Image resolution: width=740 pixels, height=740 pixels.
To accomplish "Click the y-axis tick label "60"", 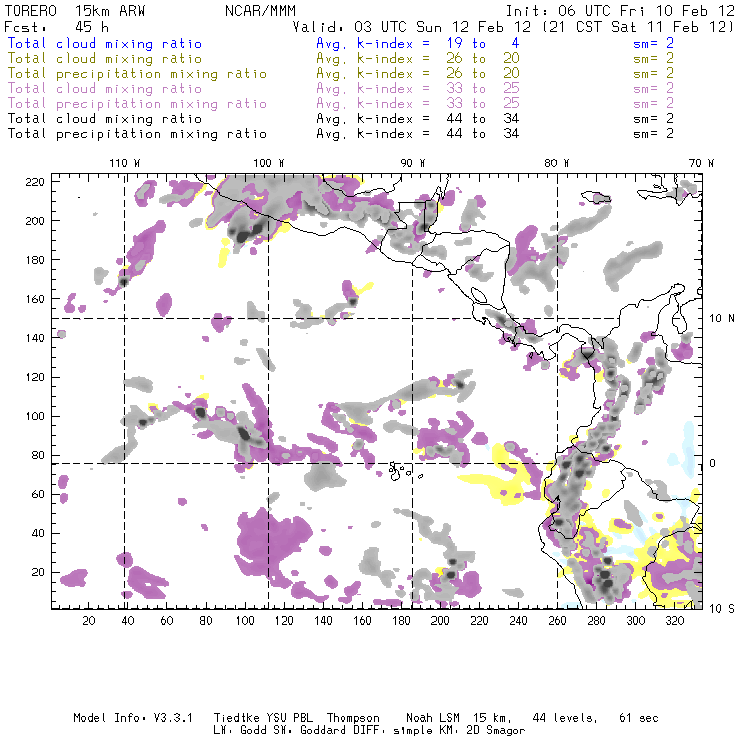I will tap(39, 494).
